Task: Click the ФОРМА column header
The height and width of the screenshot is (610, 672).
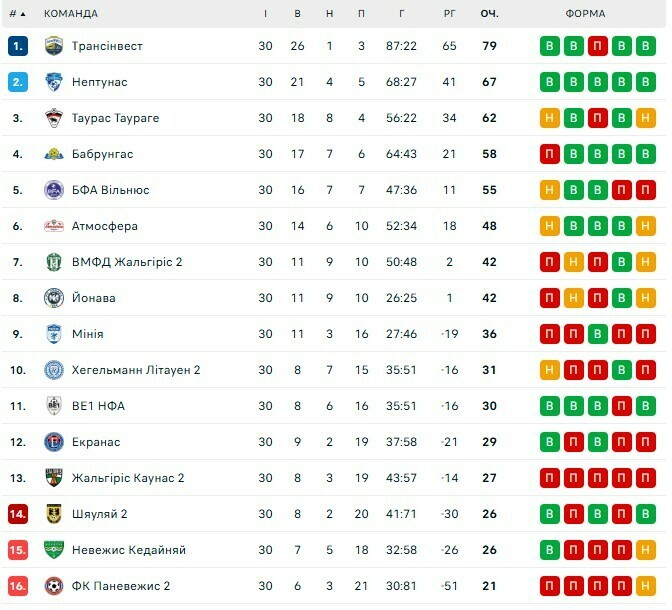Action: [x=584, y=14]
